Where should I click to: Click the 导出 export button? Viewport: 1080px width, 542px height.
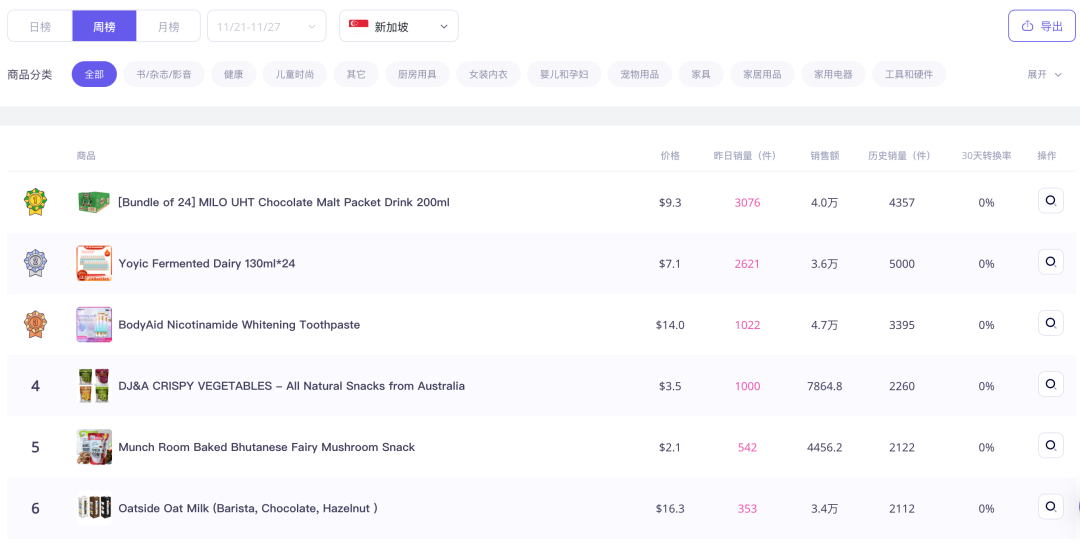coord(1041,26)
